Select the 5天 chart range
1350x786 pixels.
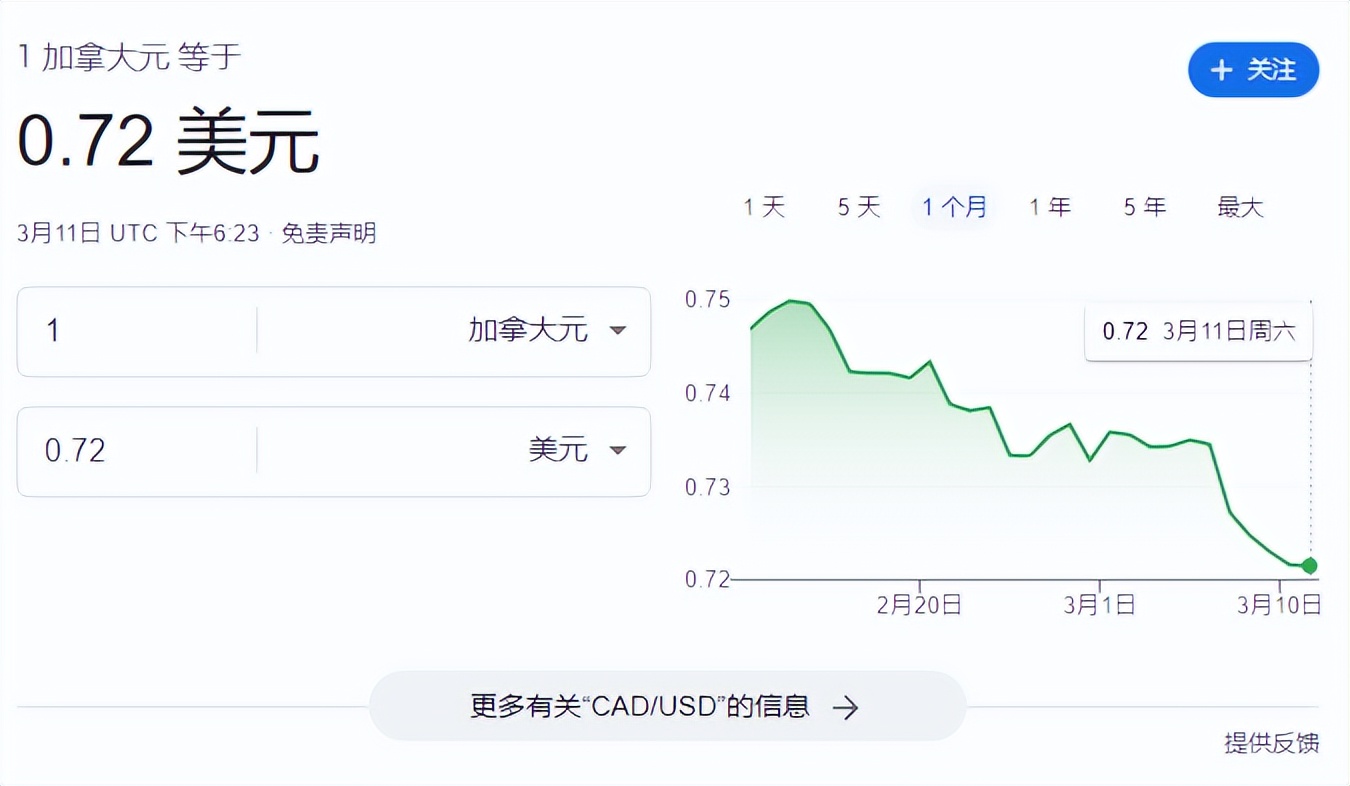(x=858, y=206)
